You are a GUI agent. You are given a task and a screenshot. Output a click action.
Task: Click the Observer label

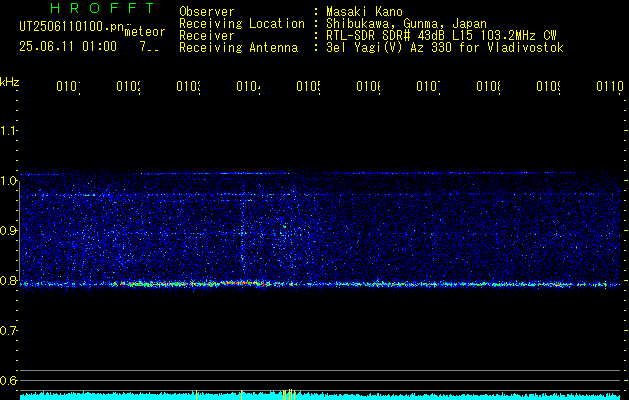coord(207,12)
